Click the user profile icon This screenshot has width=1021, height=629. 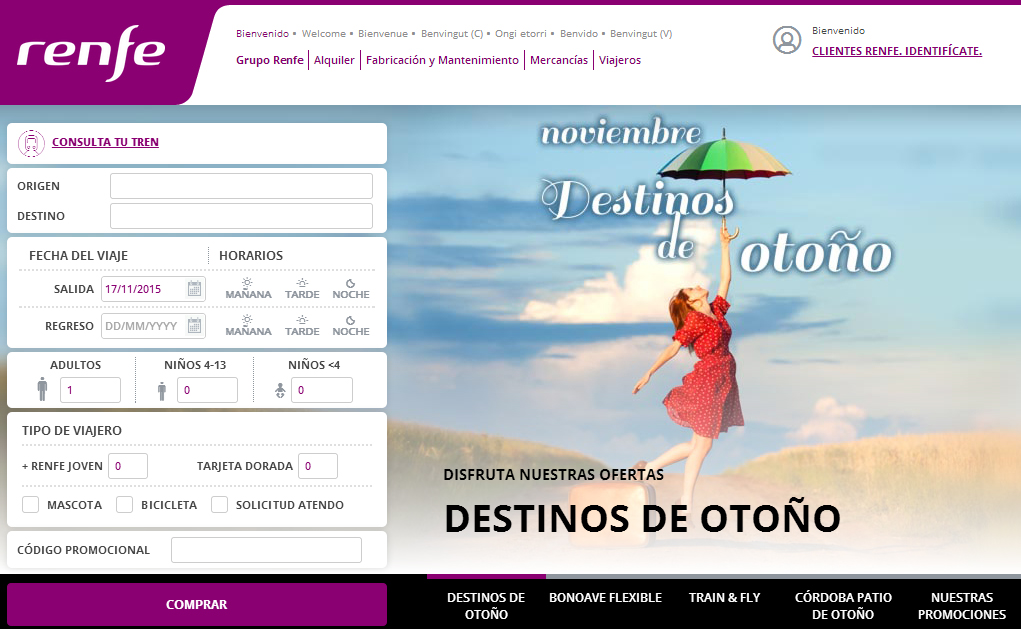(787, 40)
